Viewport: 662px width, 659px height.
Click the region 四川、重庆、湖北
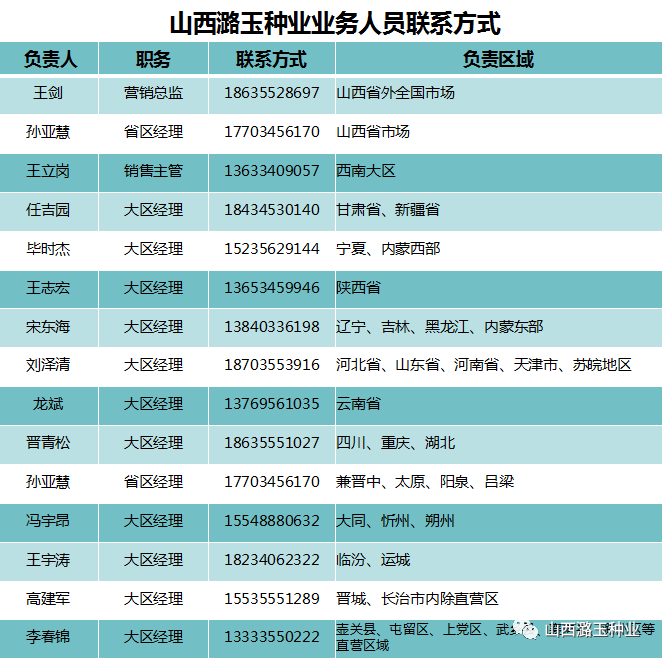[396, 442]
